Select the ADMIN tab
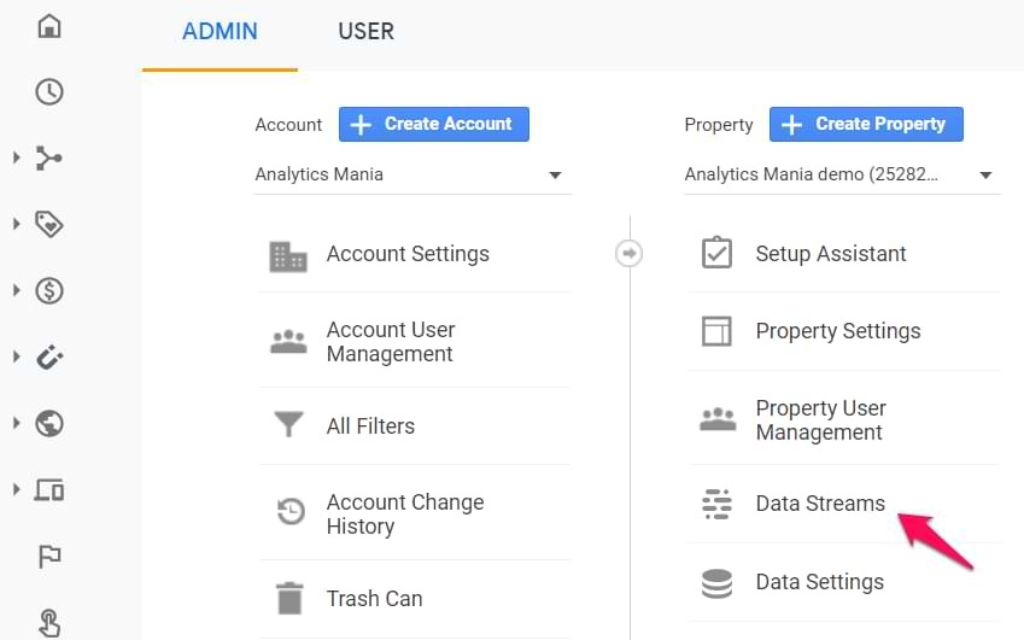The height and width of the screenshot is (640, 1024). tap(219, 31)
